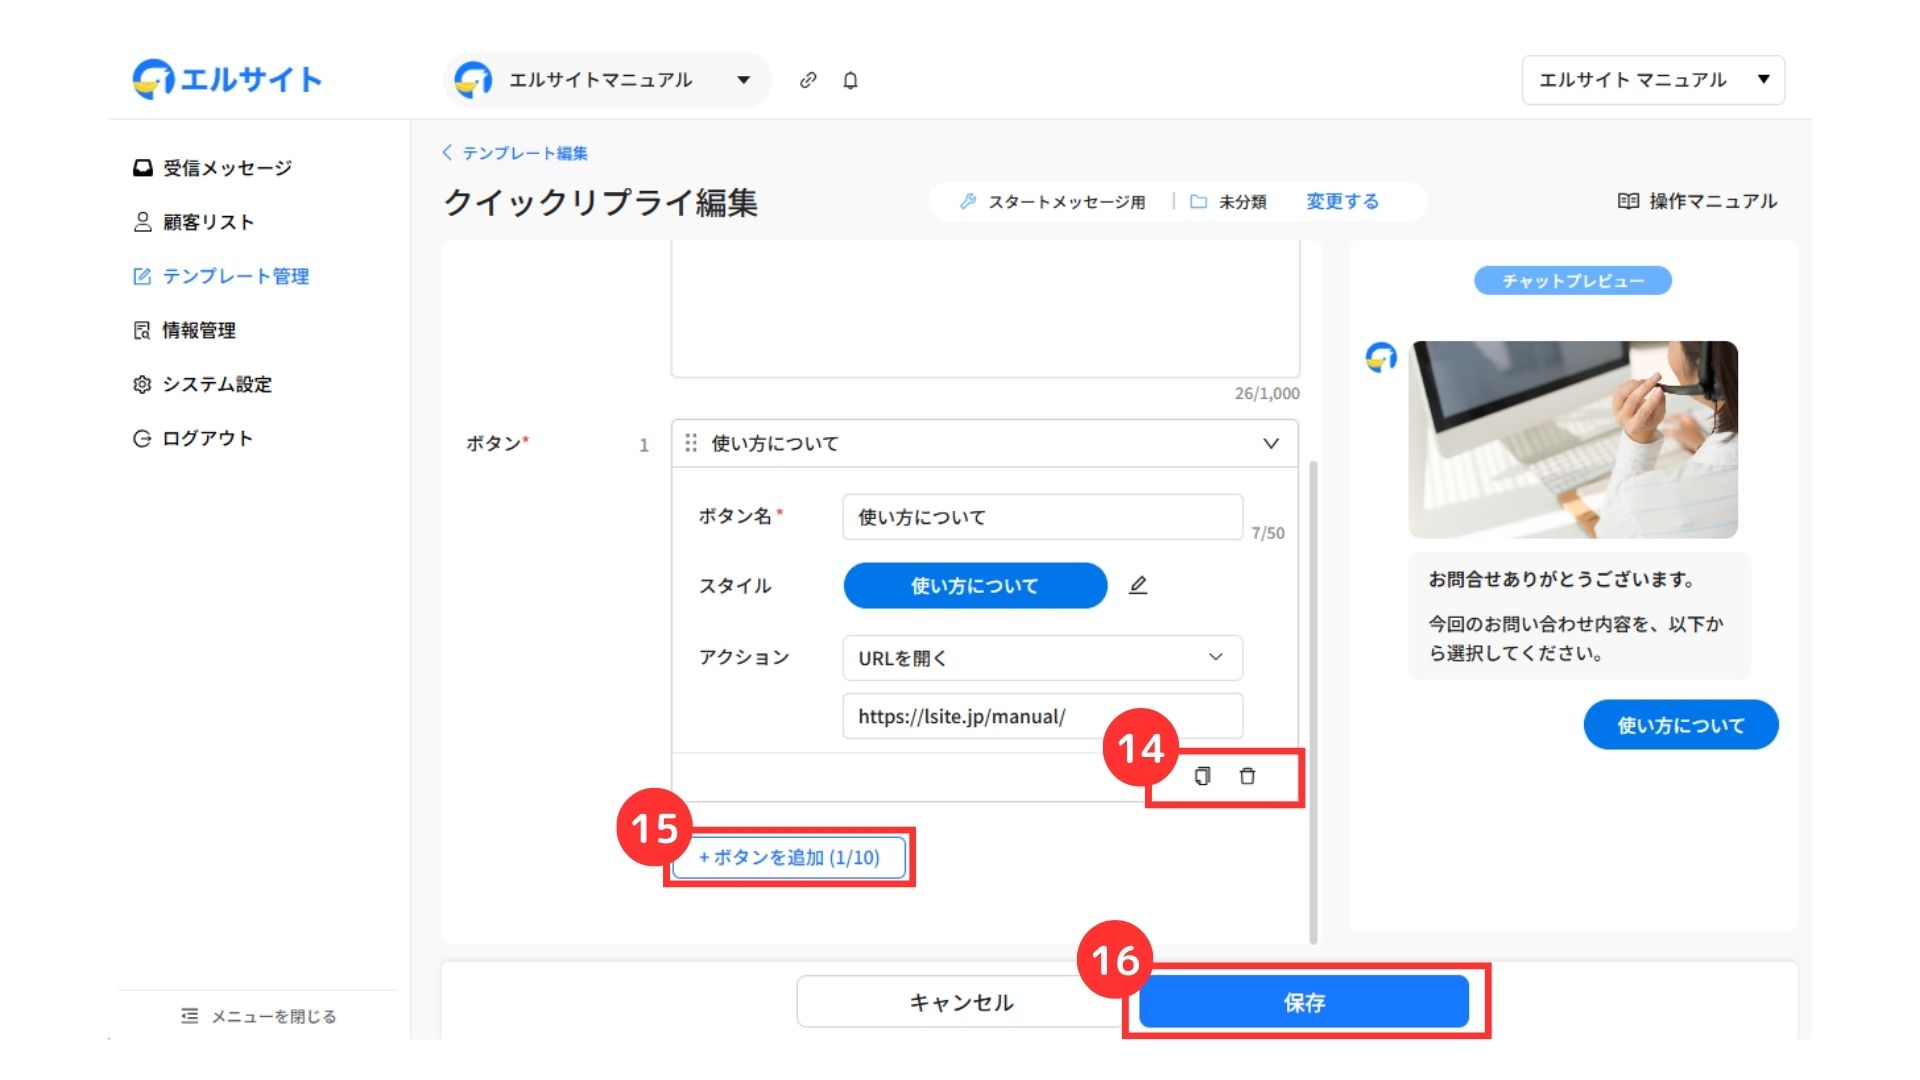Image resolution: width=1920 pixels, height=1080 pixels.
Task: Add a button with ボタンを追加
Action: [789, 857]
